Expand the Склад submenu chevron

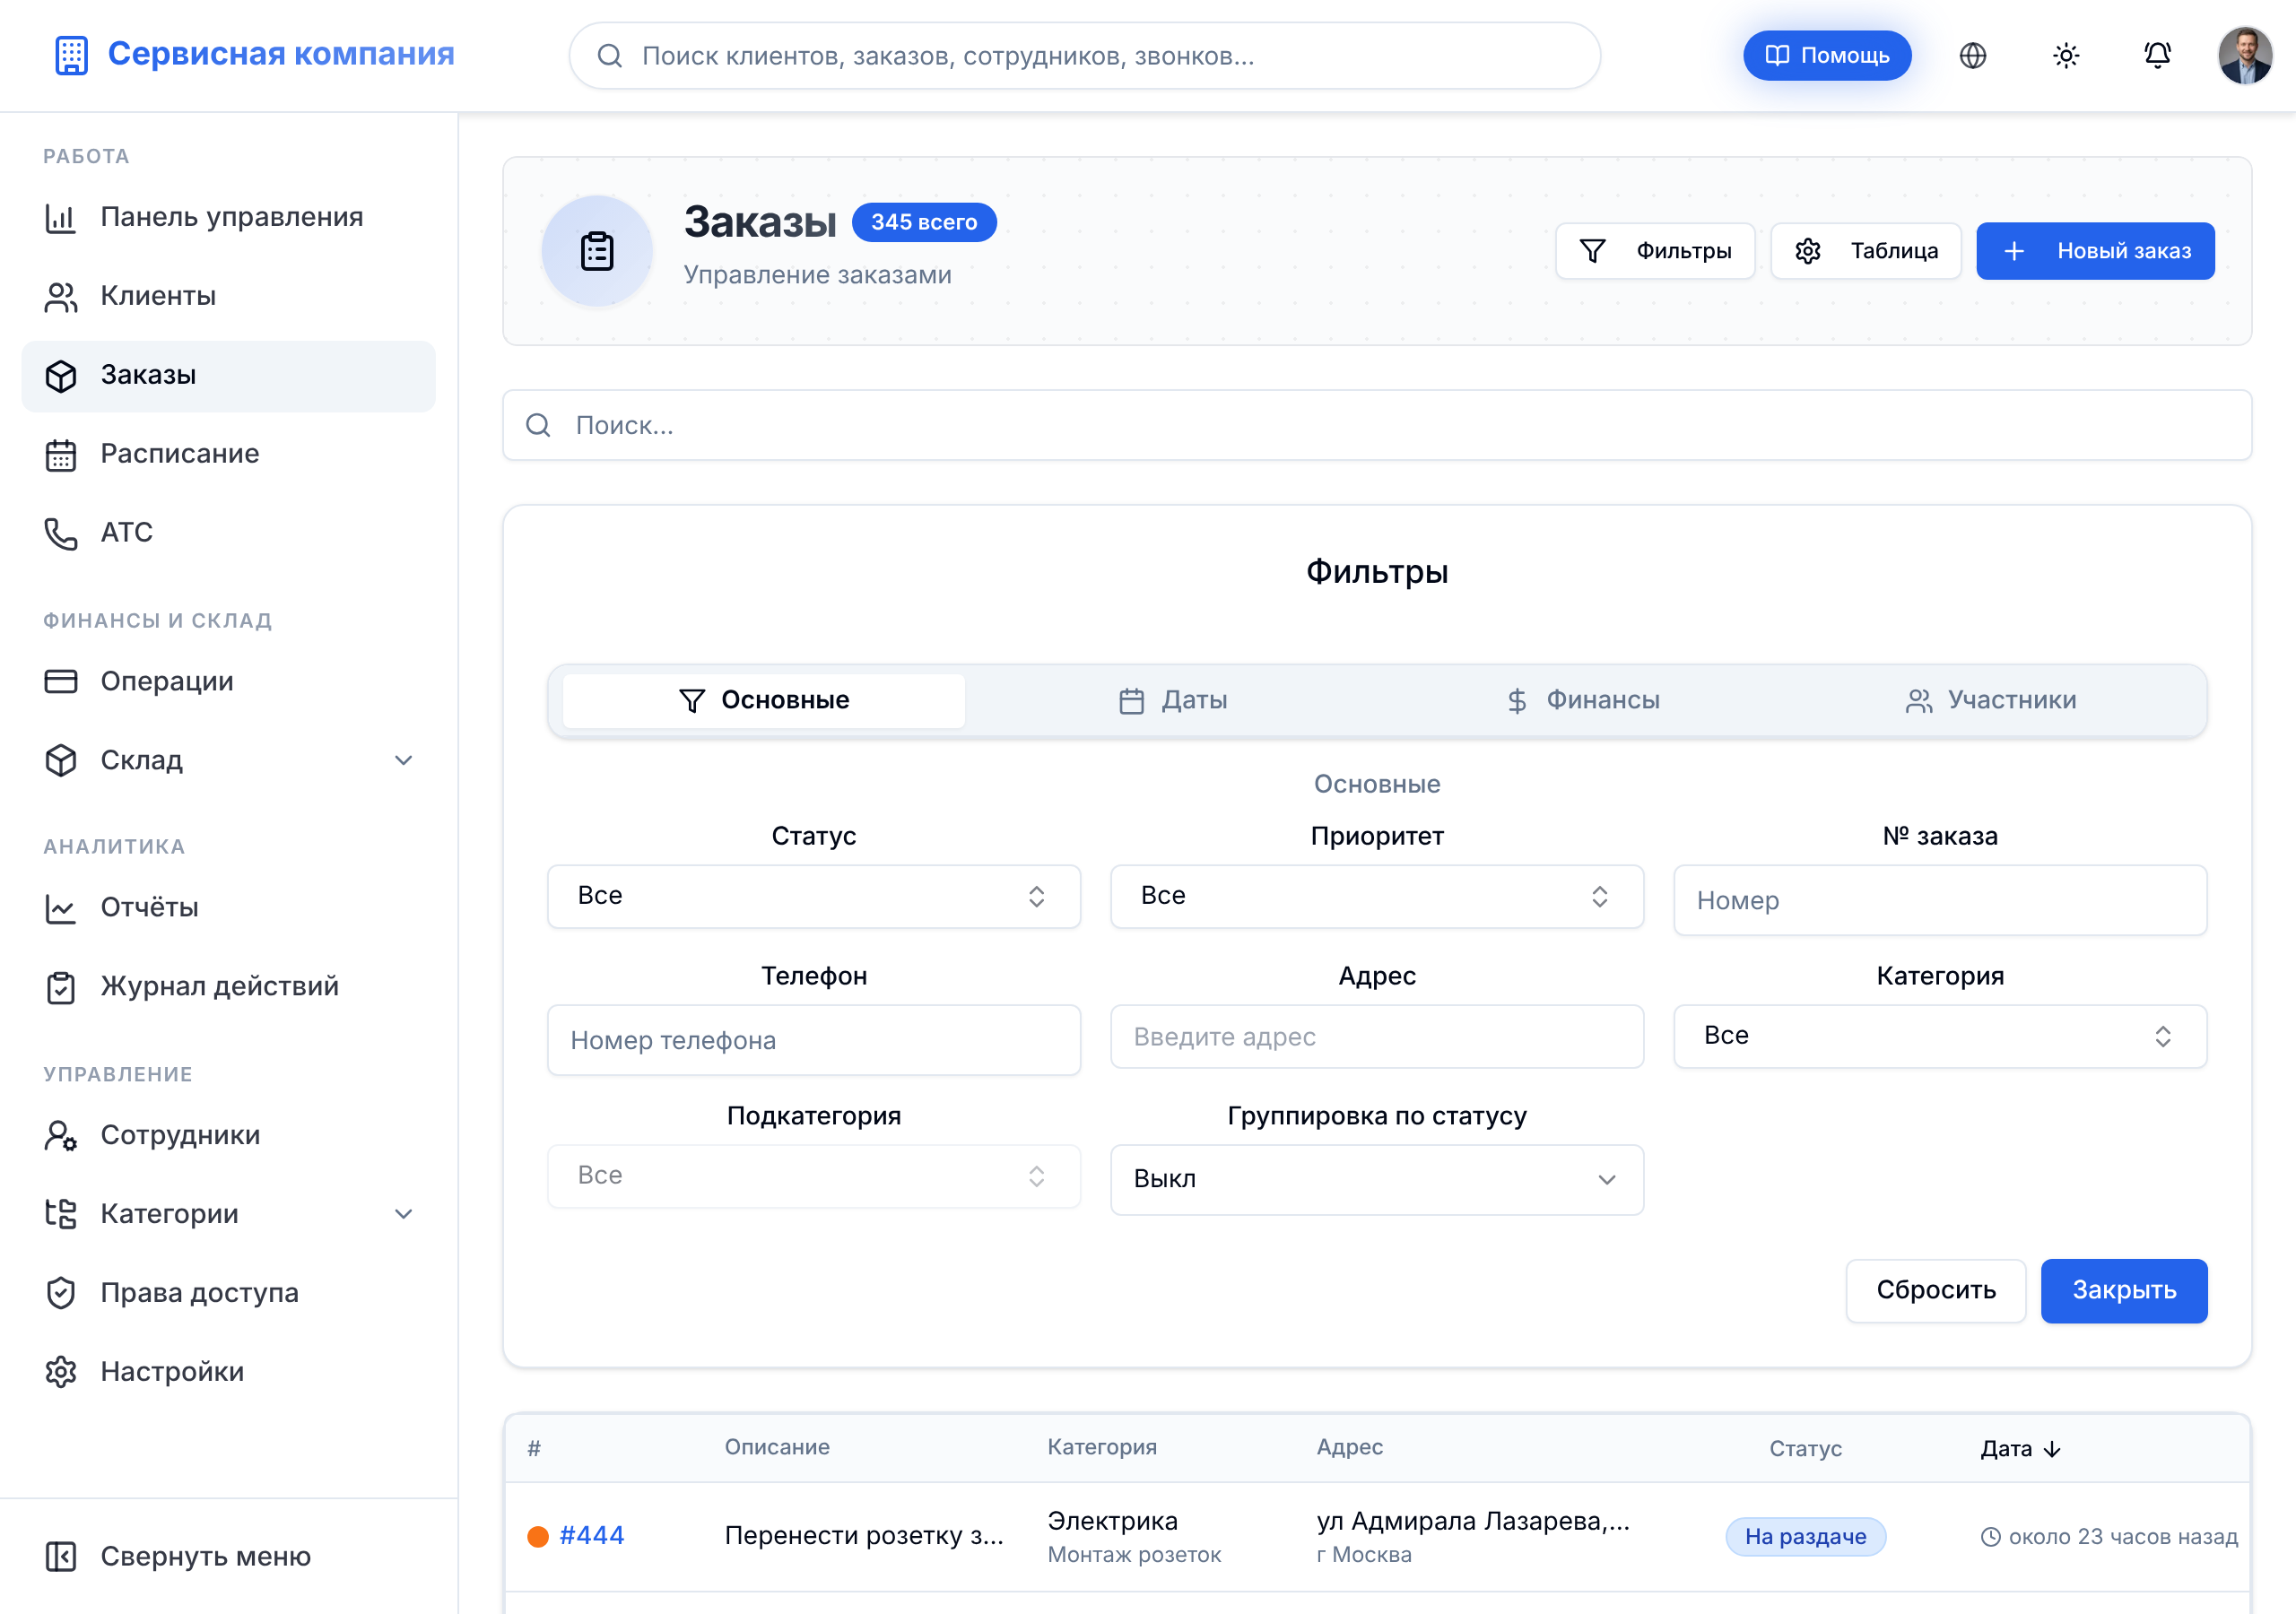point(404,761)
